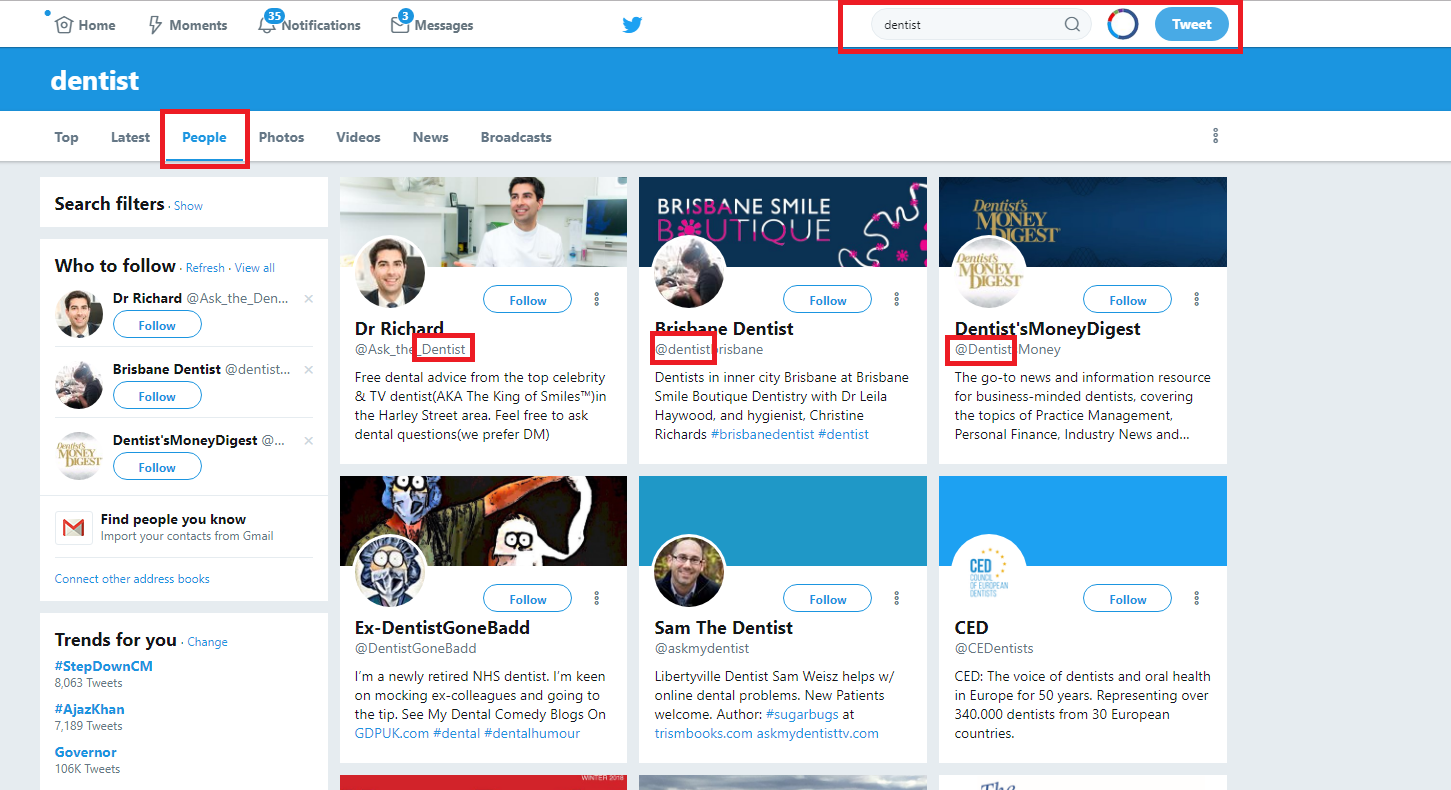Open Find people you know
Screen dimensions: 1451x790
173,519
